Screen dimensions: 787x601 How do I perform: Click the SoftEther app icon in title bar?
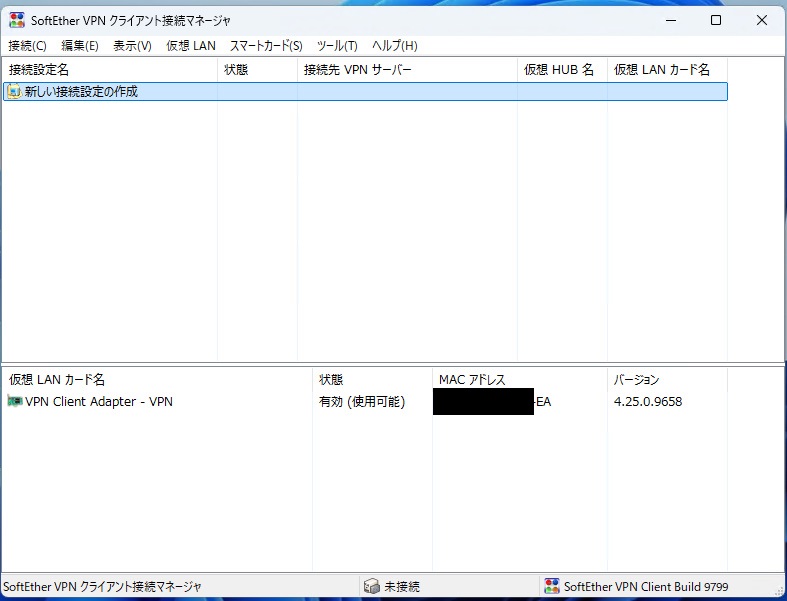(x=17, y=20)
